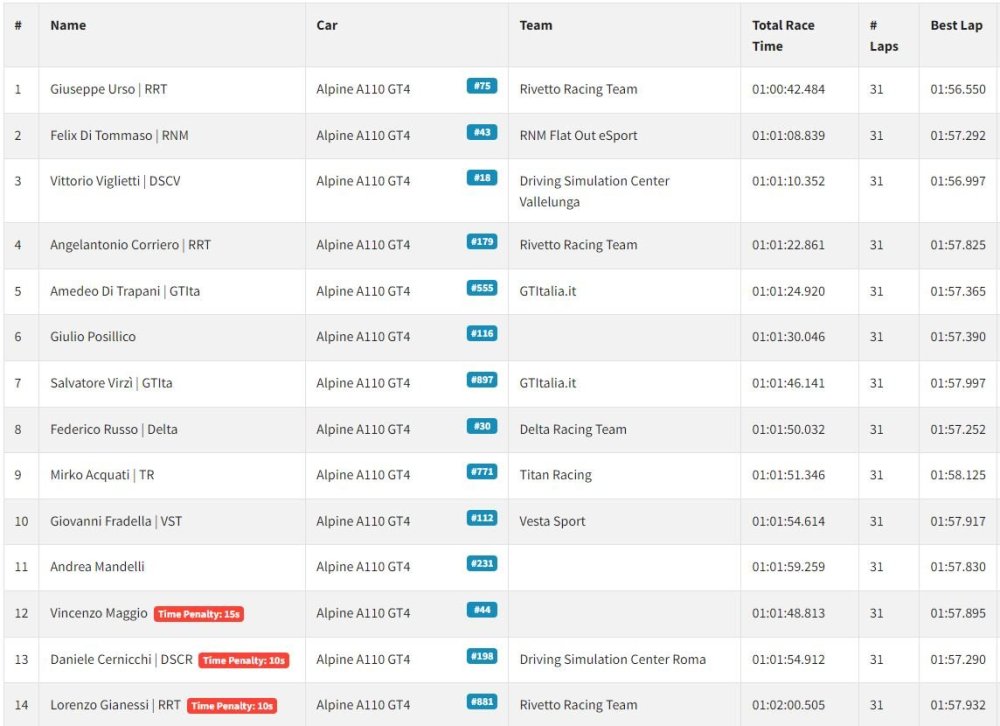
Task: Click Vincenzo Maggio's Time Penalty 15s badge
Action: point(198,614)
